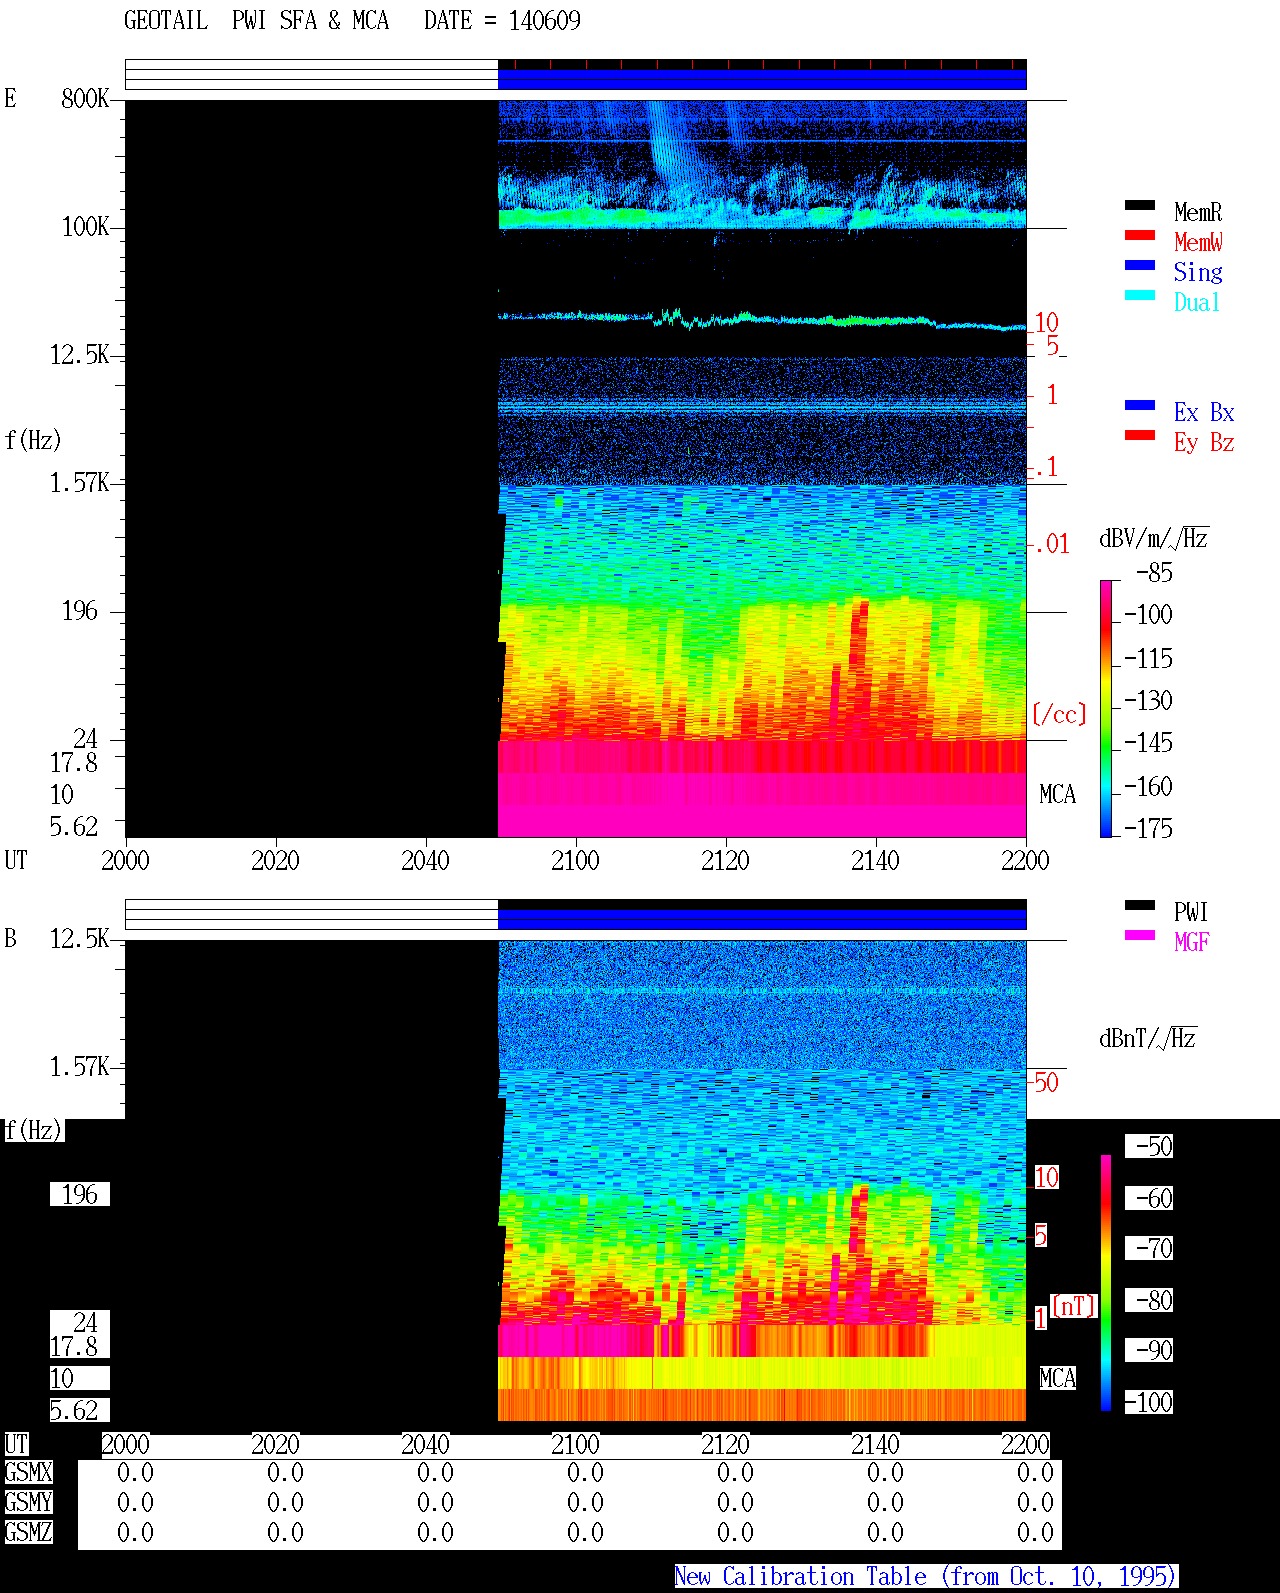
Task: Click the -90 value on B color bar
Action: click(x=1154, y=1350)
